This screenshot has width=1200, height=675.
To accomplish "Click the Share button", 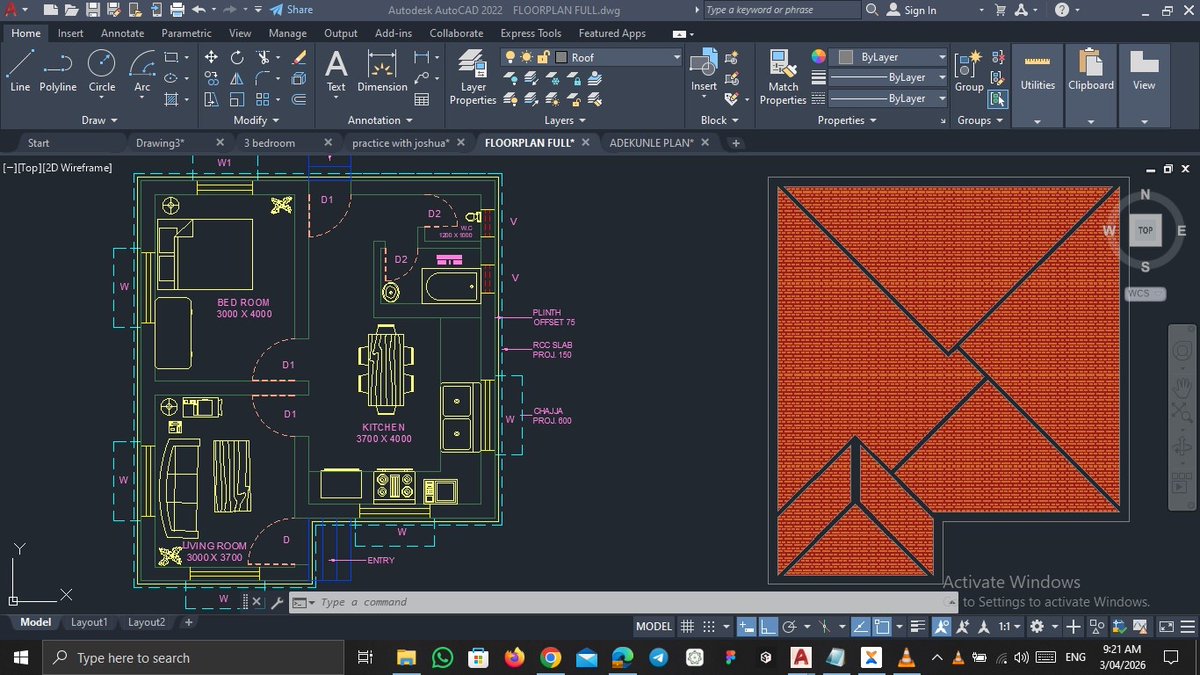I will (291, 10).
